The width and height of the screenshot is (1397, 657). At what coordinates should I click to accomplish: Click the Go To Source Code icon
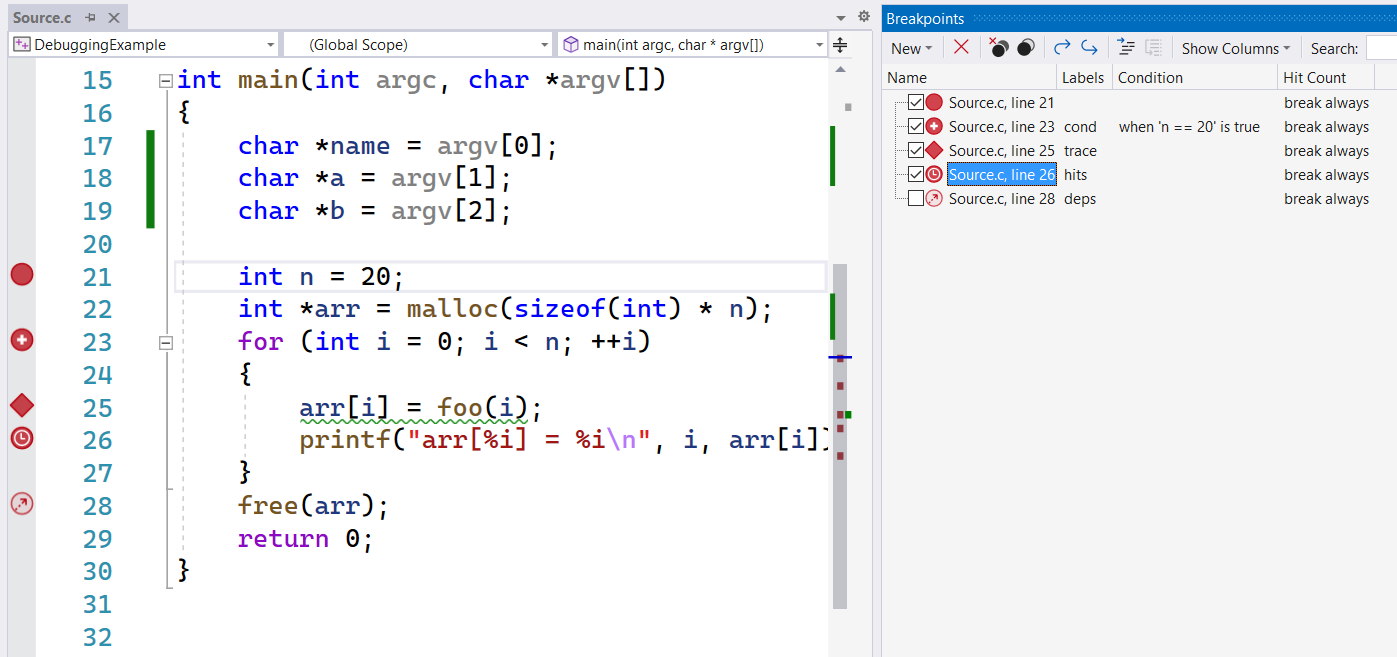point(1126,48)
